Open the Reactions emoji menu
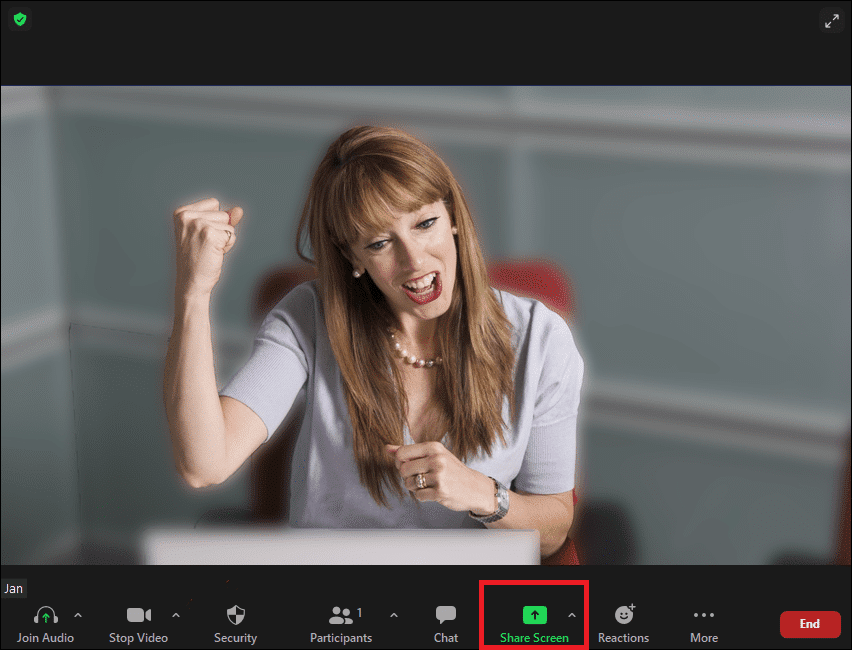Image resolution: width=852 pixels, height=650 pixels. pyautogui.click(x=624, y=624)
